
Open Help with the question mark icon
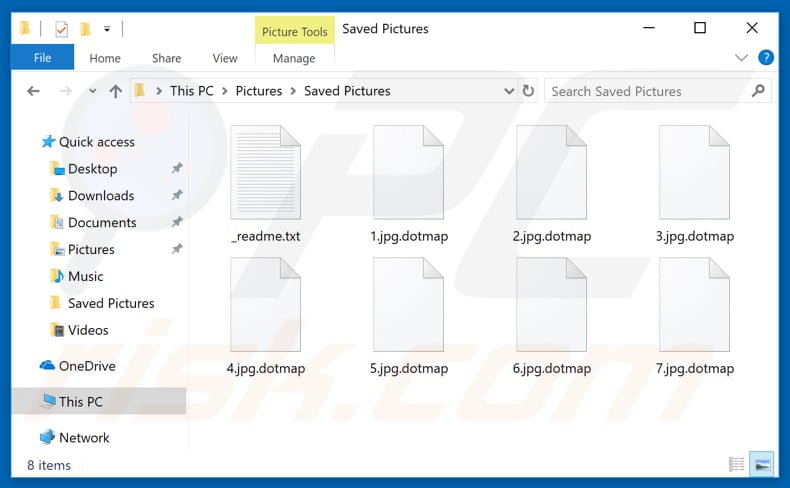pyautogui.click(x=766, y=57)
